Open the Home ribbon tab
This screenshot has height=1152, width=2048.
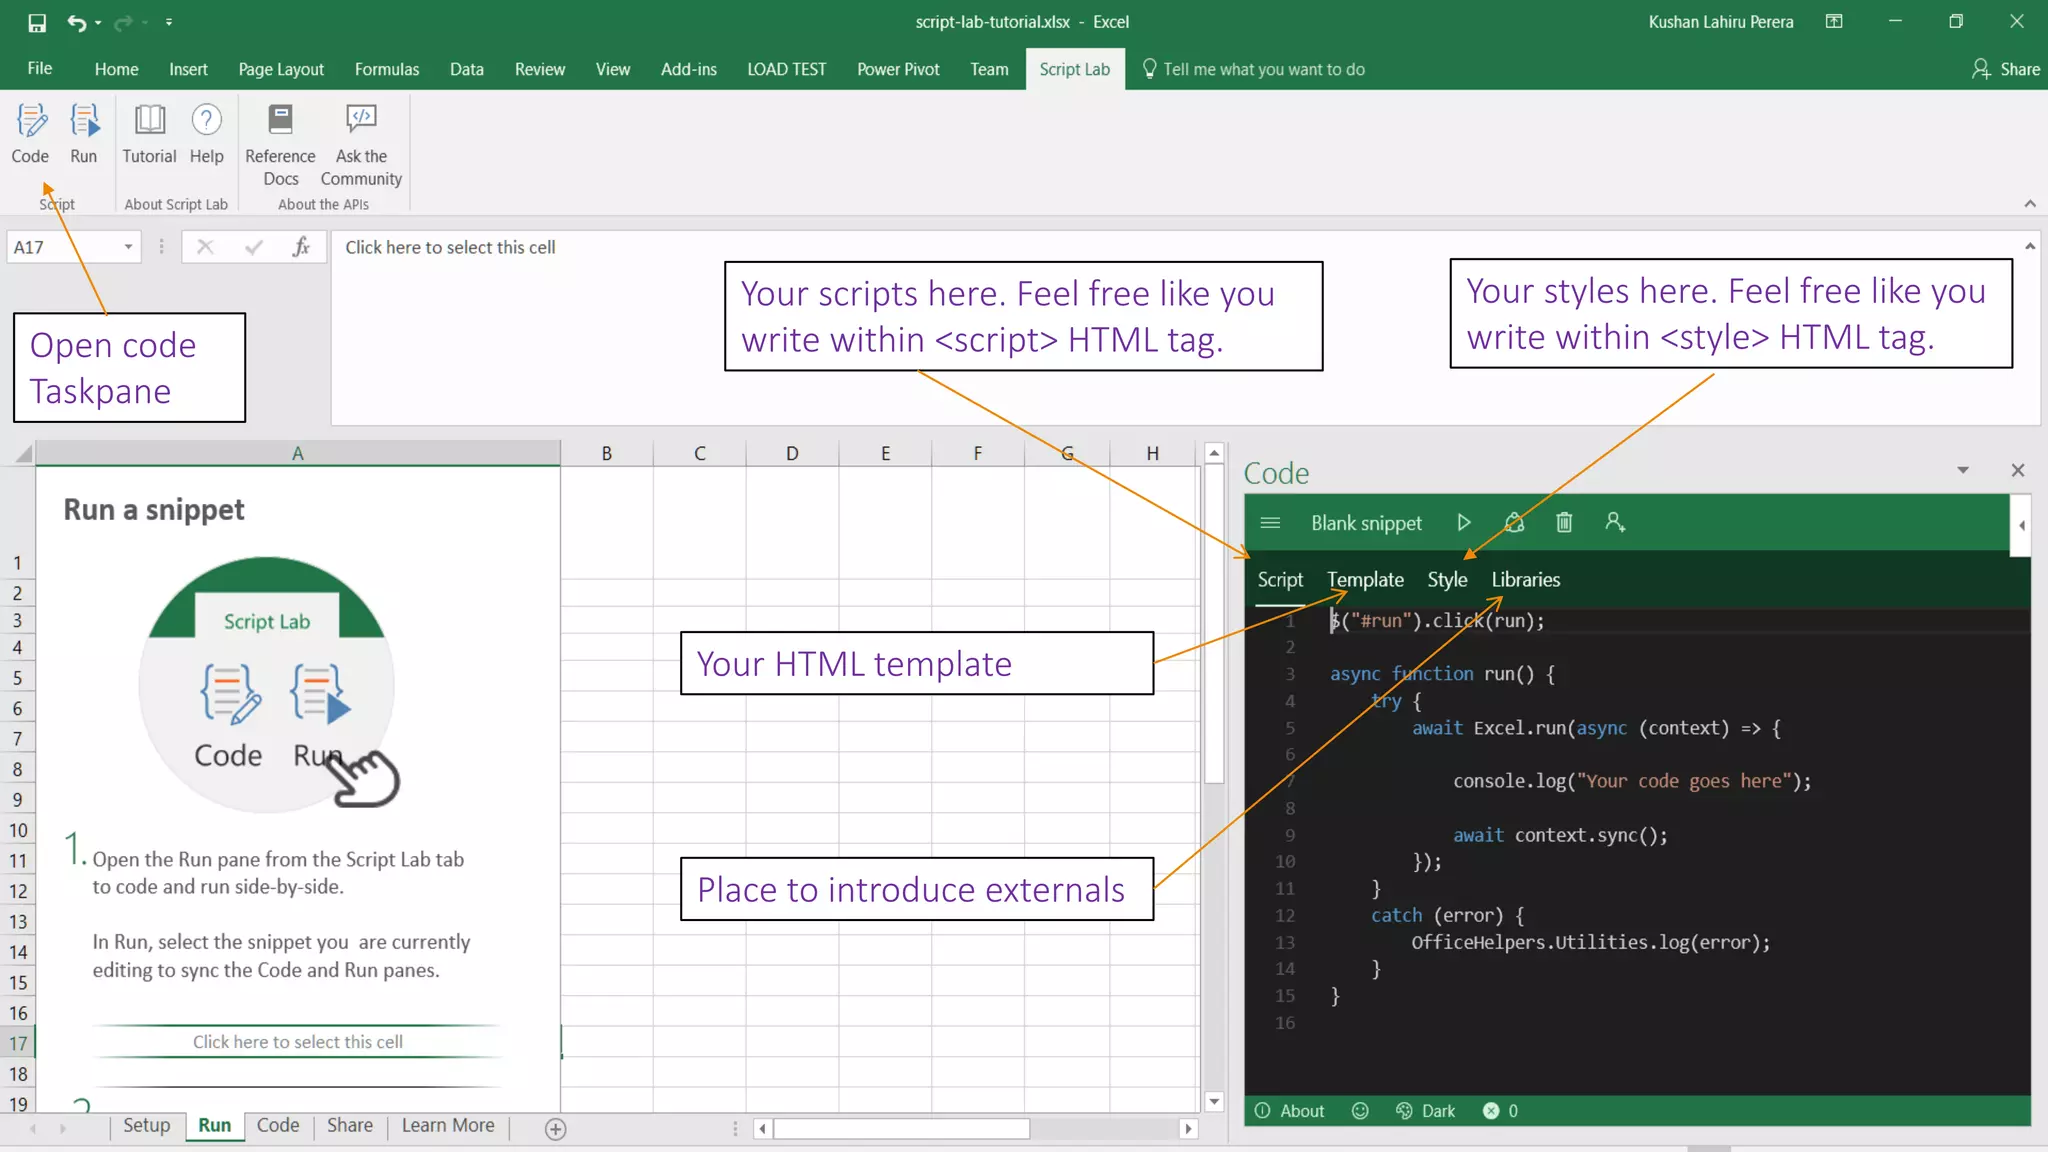(116, 69)
